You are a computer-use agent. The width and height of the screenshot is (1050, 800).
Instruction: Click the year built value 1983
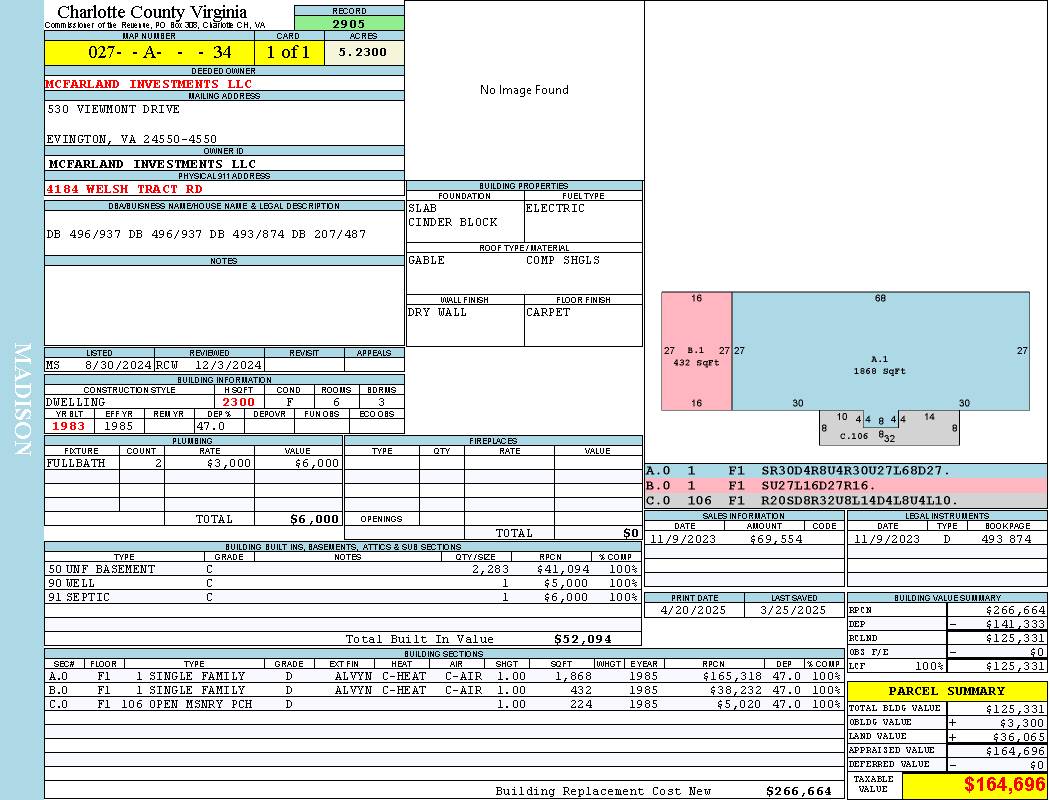[70, 426]
